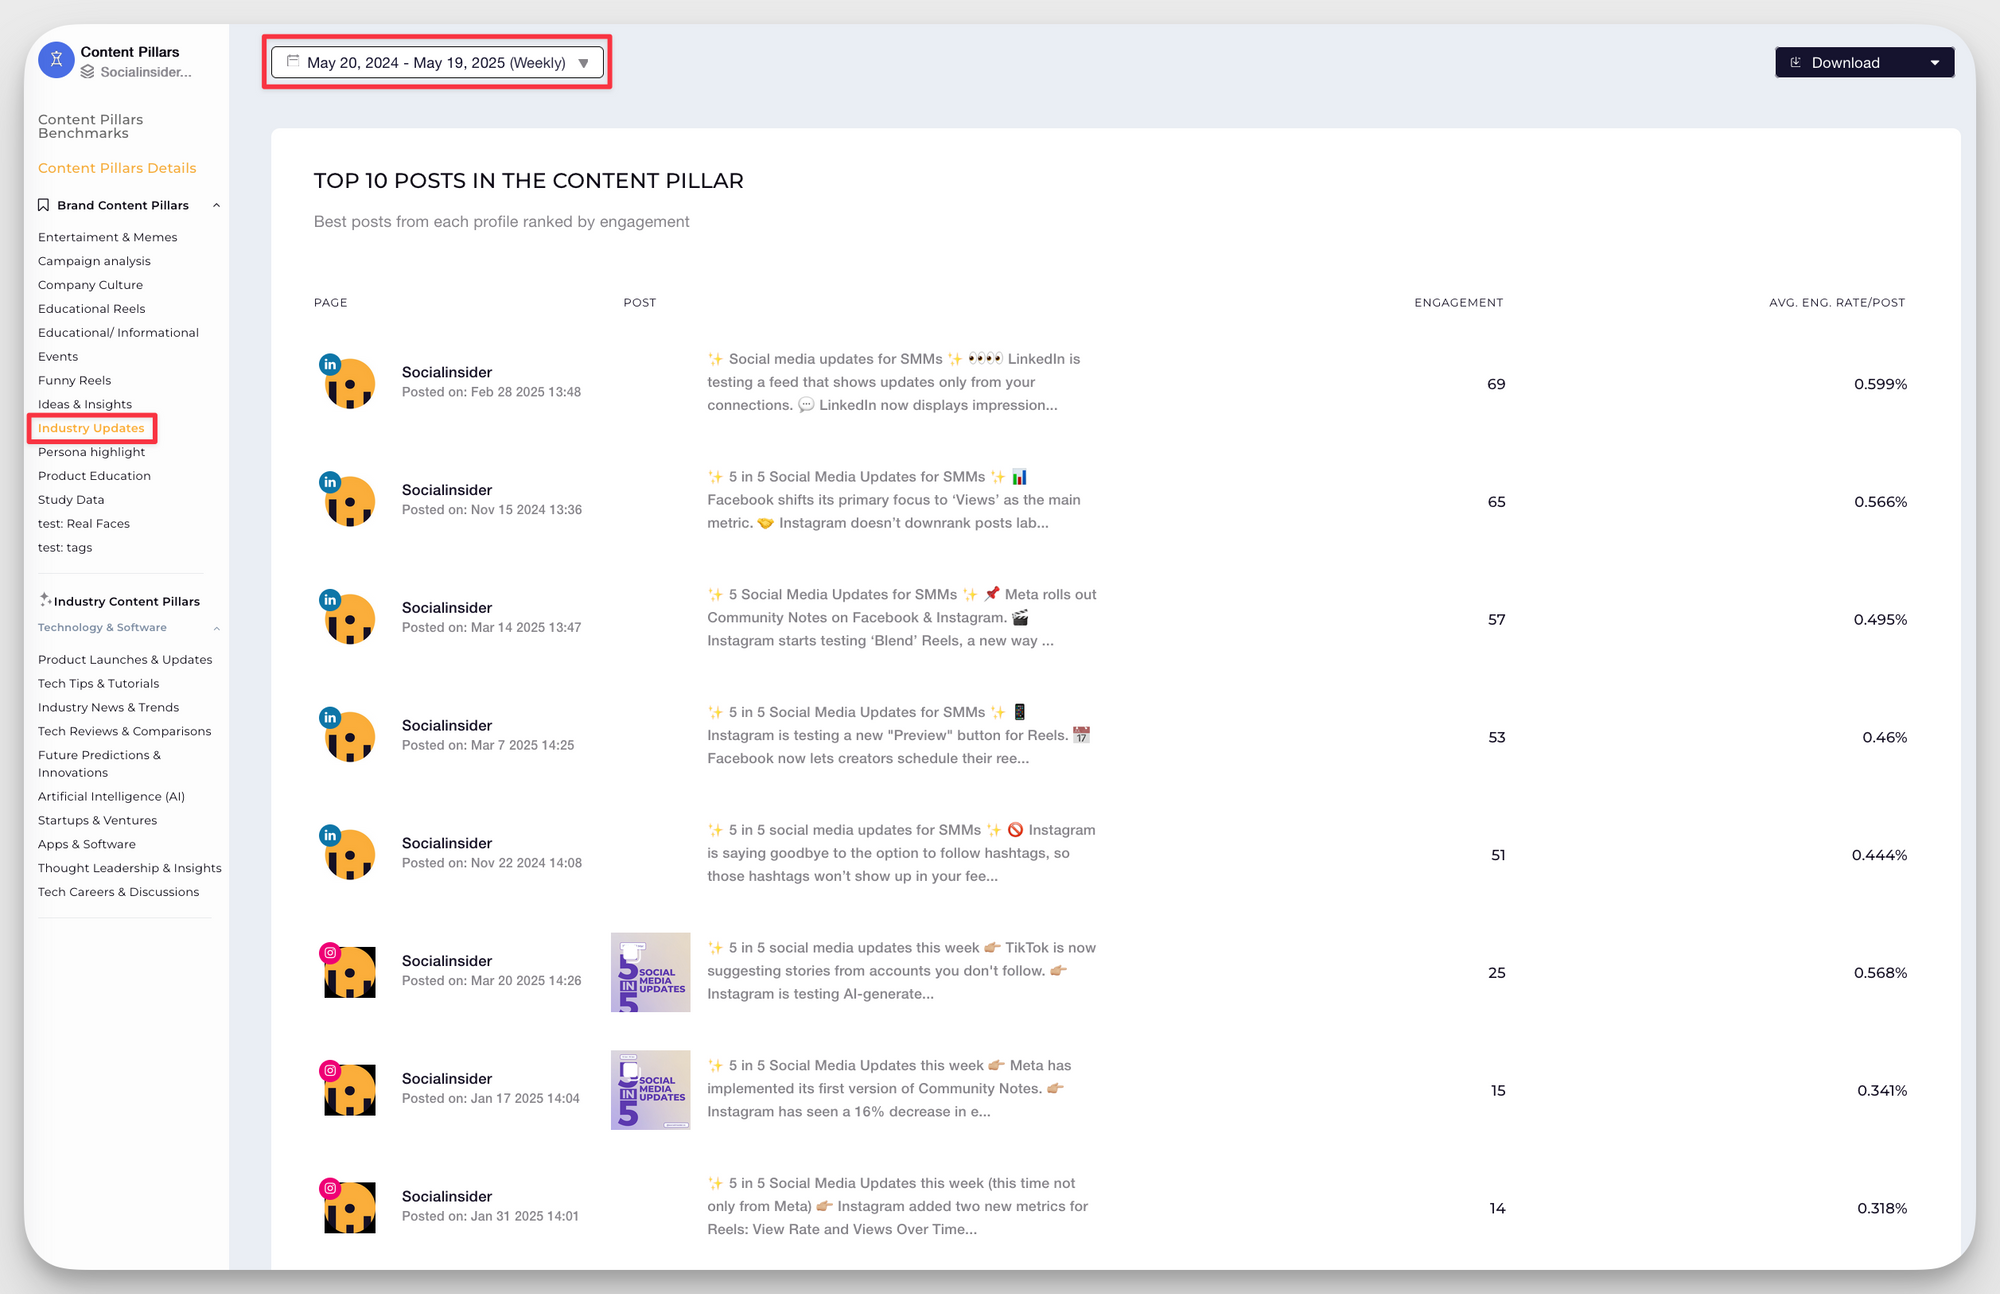This screenshot has height=1294, width=2000.
Task: Select Entertaiment & Memes pillar
Action: pos(108,237)
